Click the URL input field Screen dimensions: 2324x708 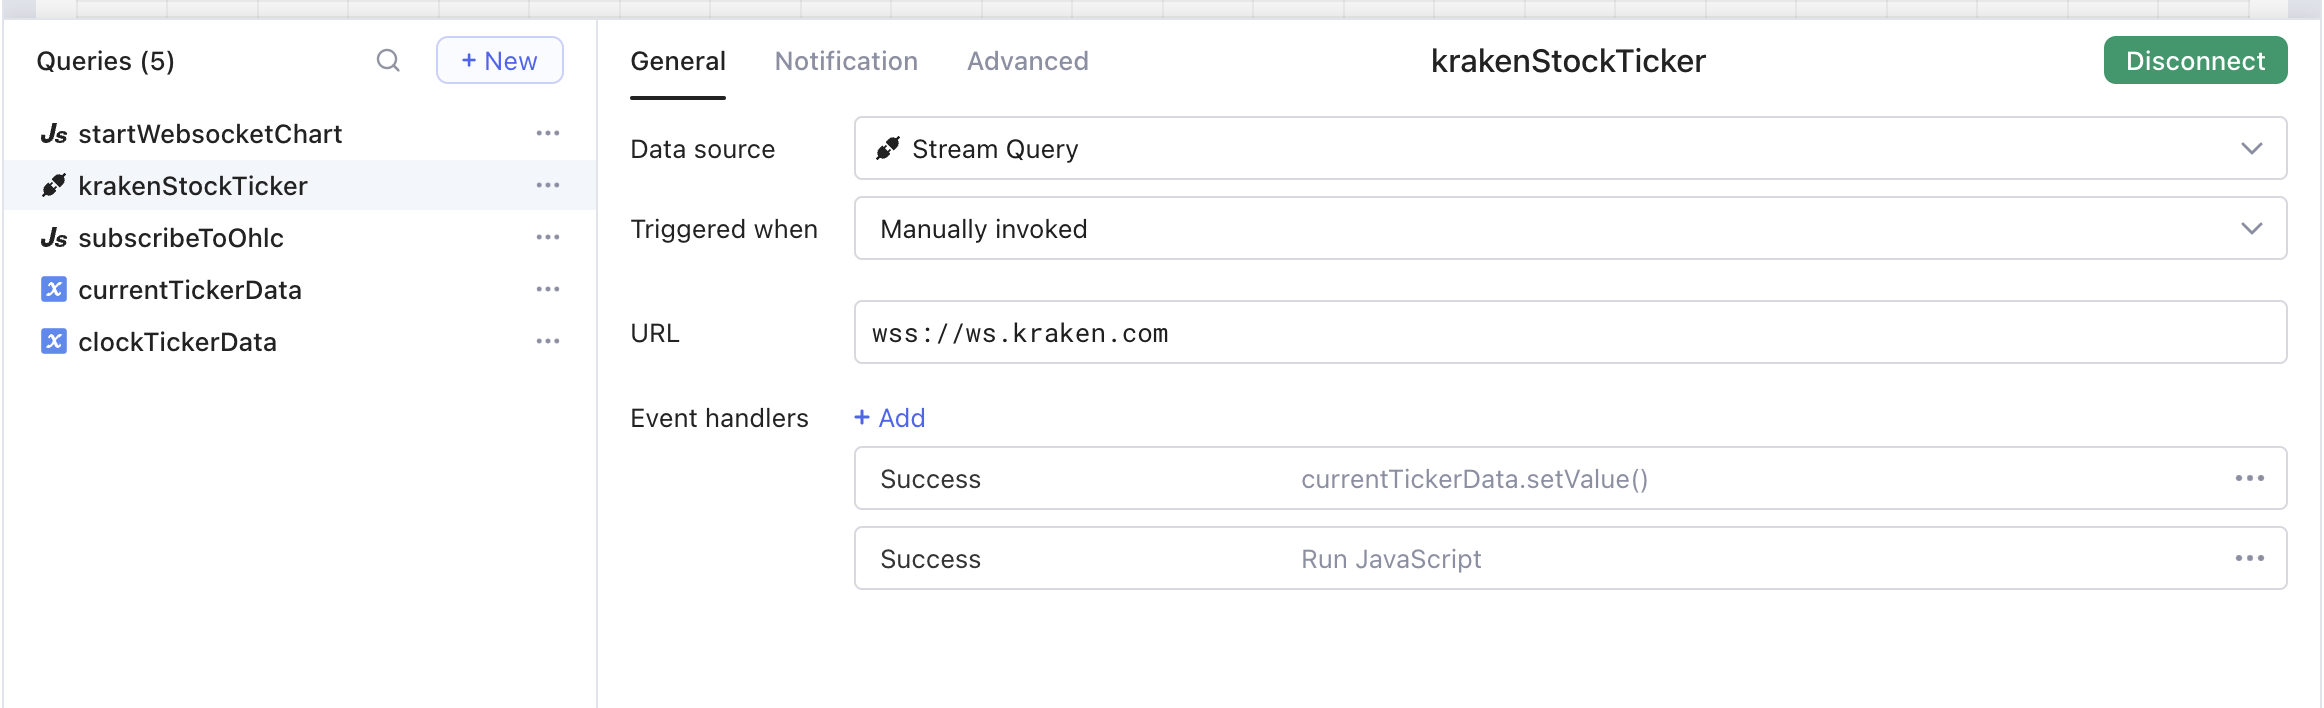point(1570,333)
